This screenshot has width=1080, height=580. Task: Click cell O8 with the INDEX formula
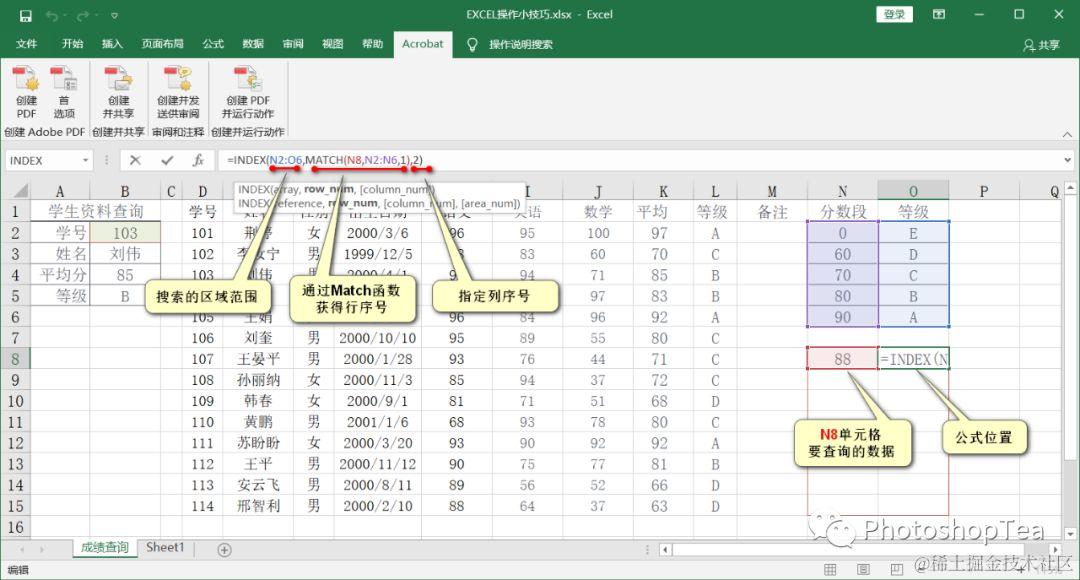click(914, 359)
